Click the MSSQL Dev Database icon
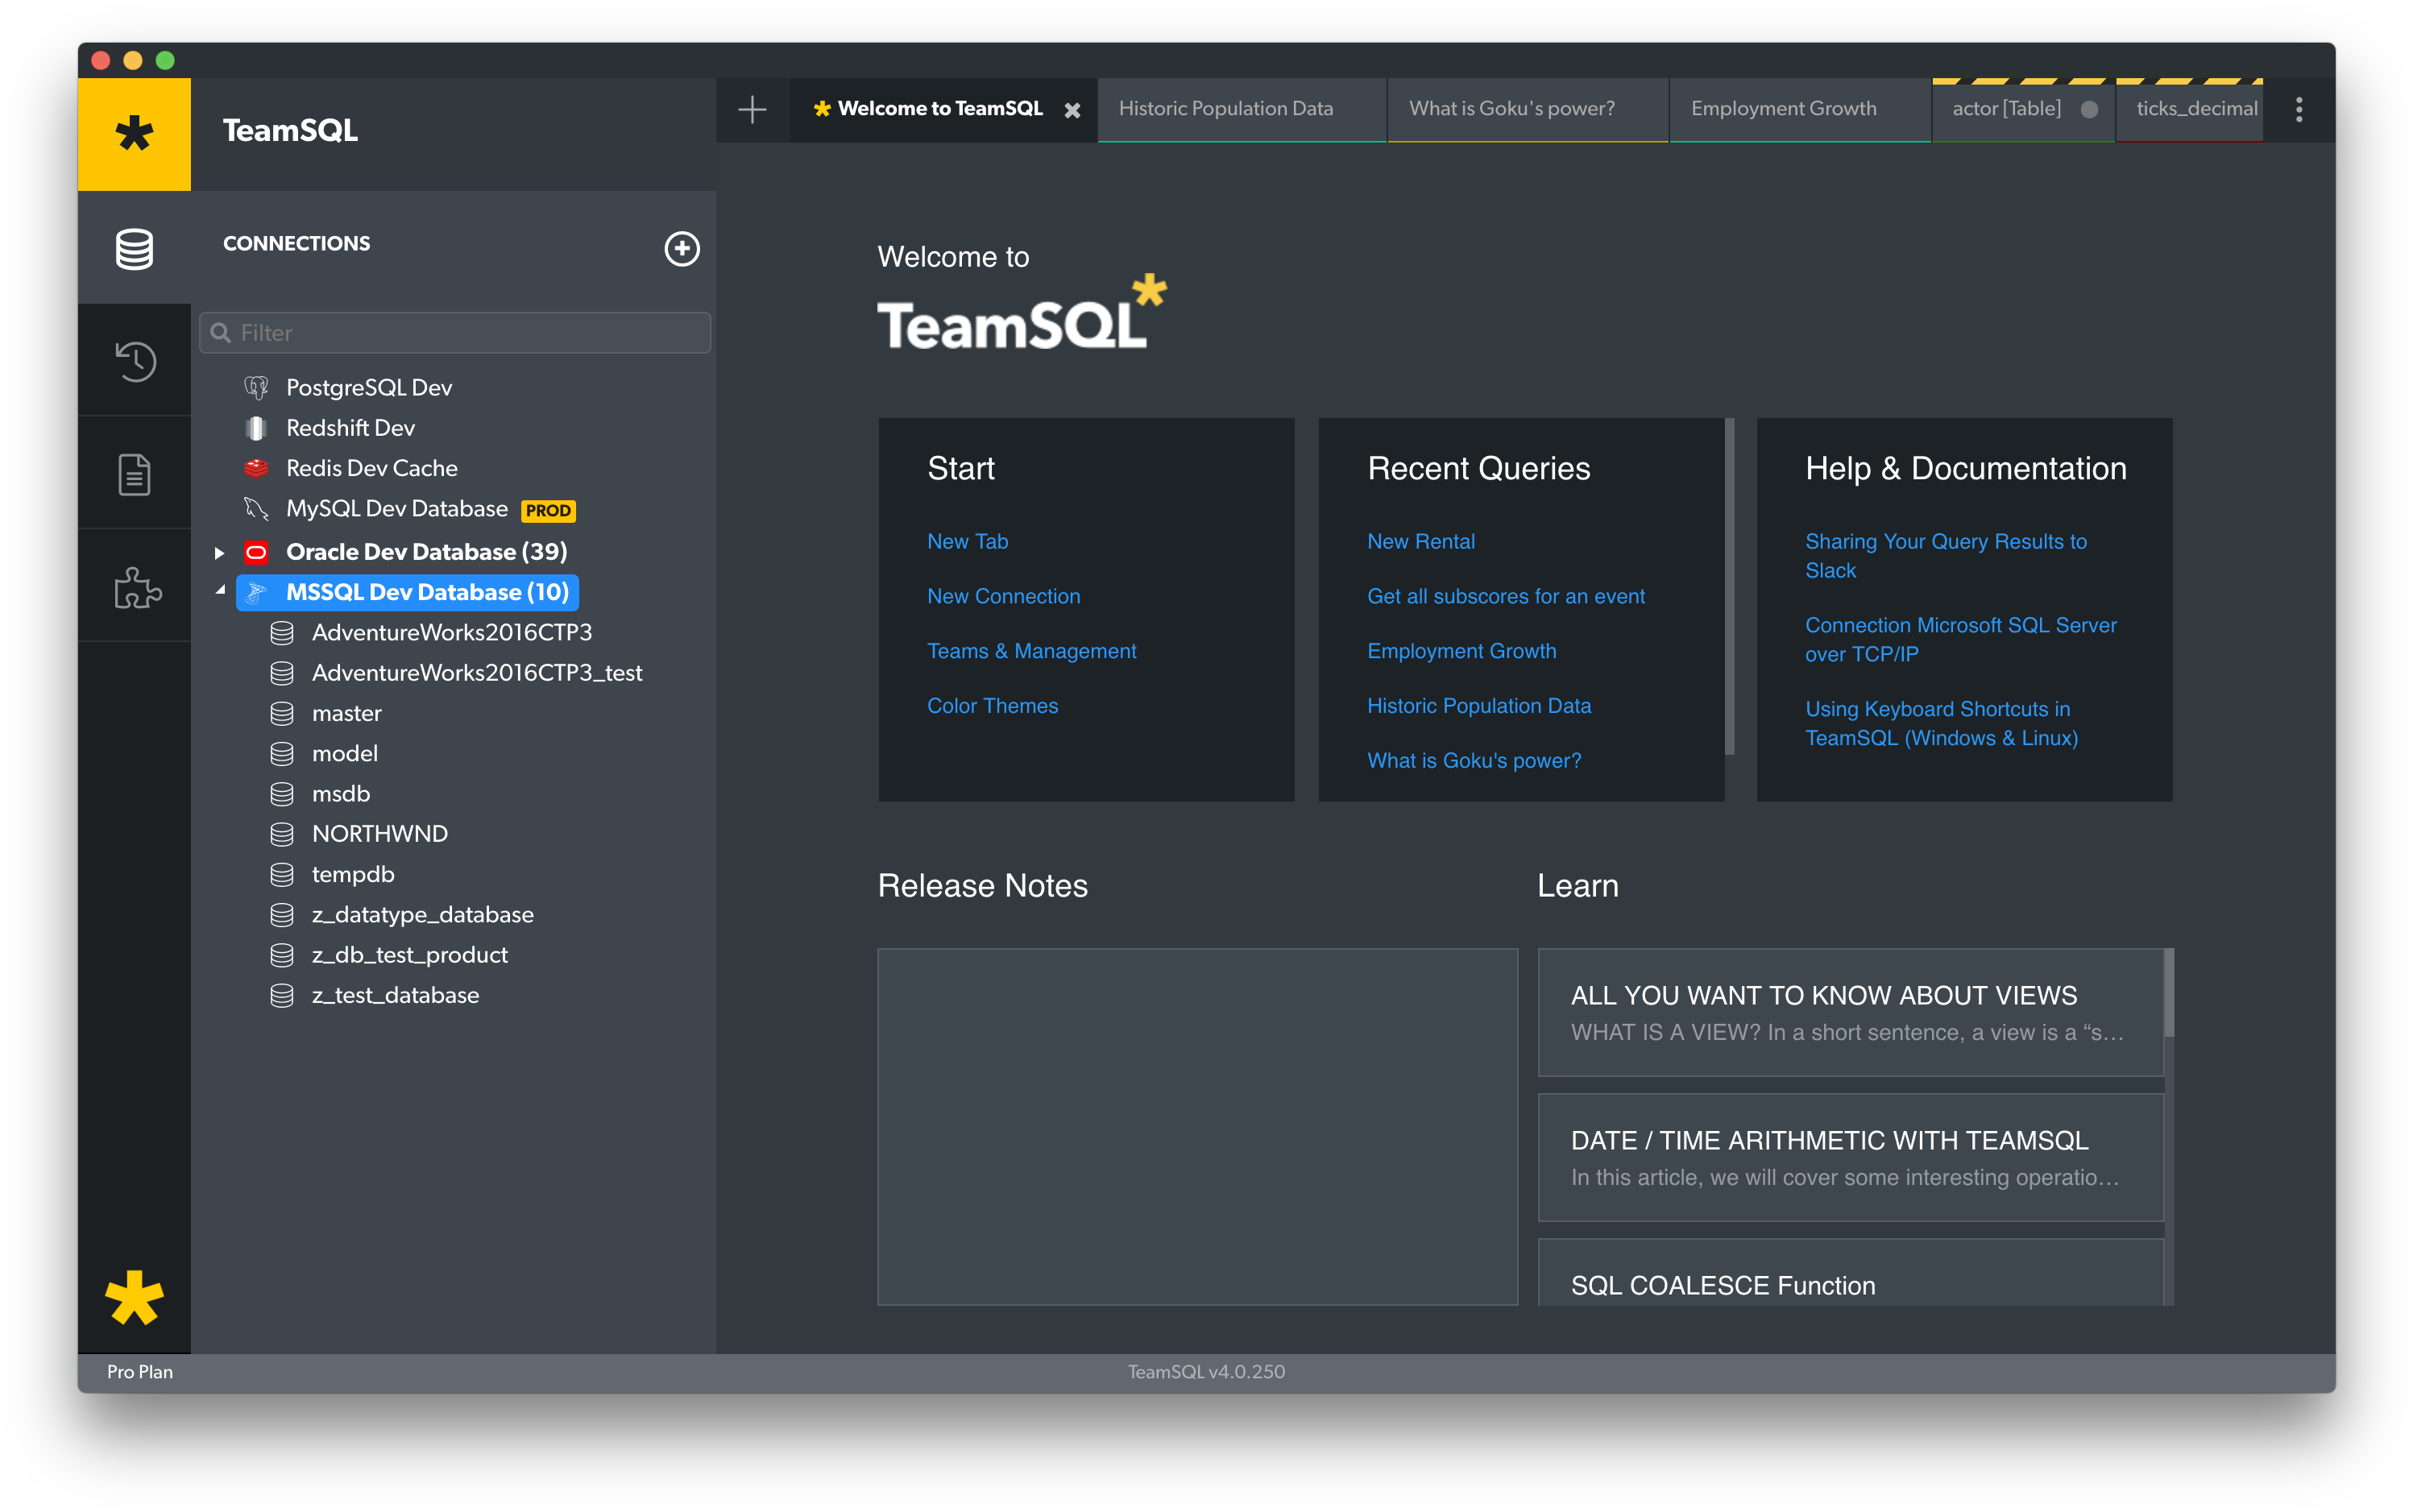The image size is (2413, 1512). pos(256,592)
